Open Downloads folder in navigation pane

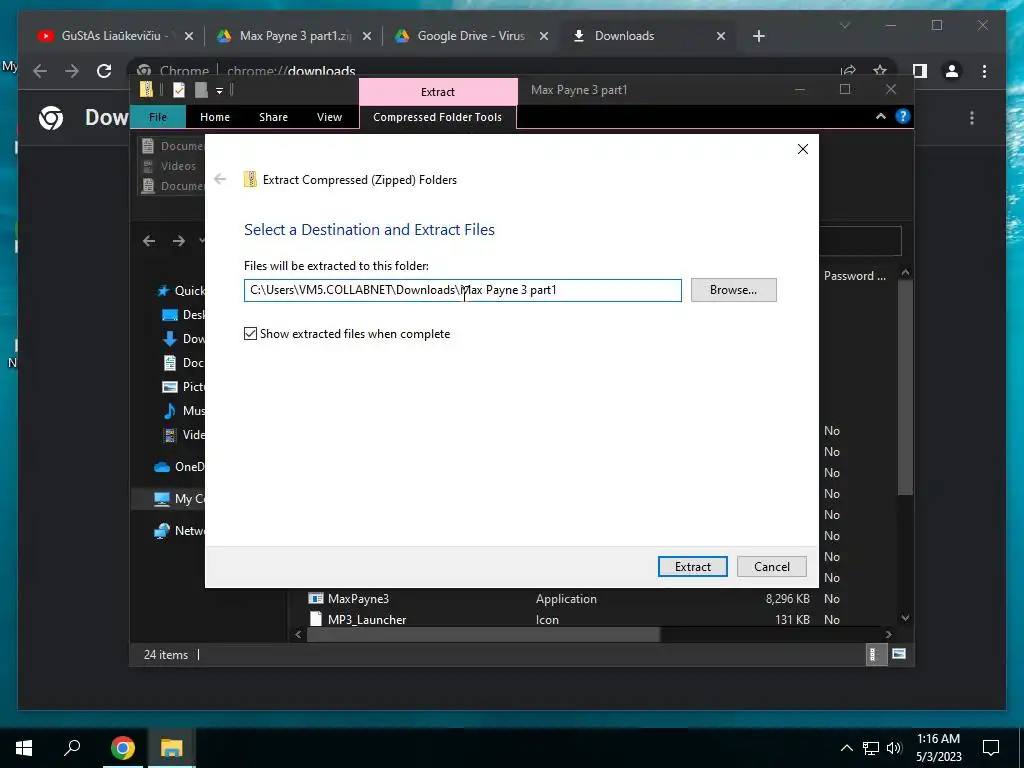click(183, 338)
